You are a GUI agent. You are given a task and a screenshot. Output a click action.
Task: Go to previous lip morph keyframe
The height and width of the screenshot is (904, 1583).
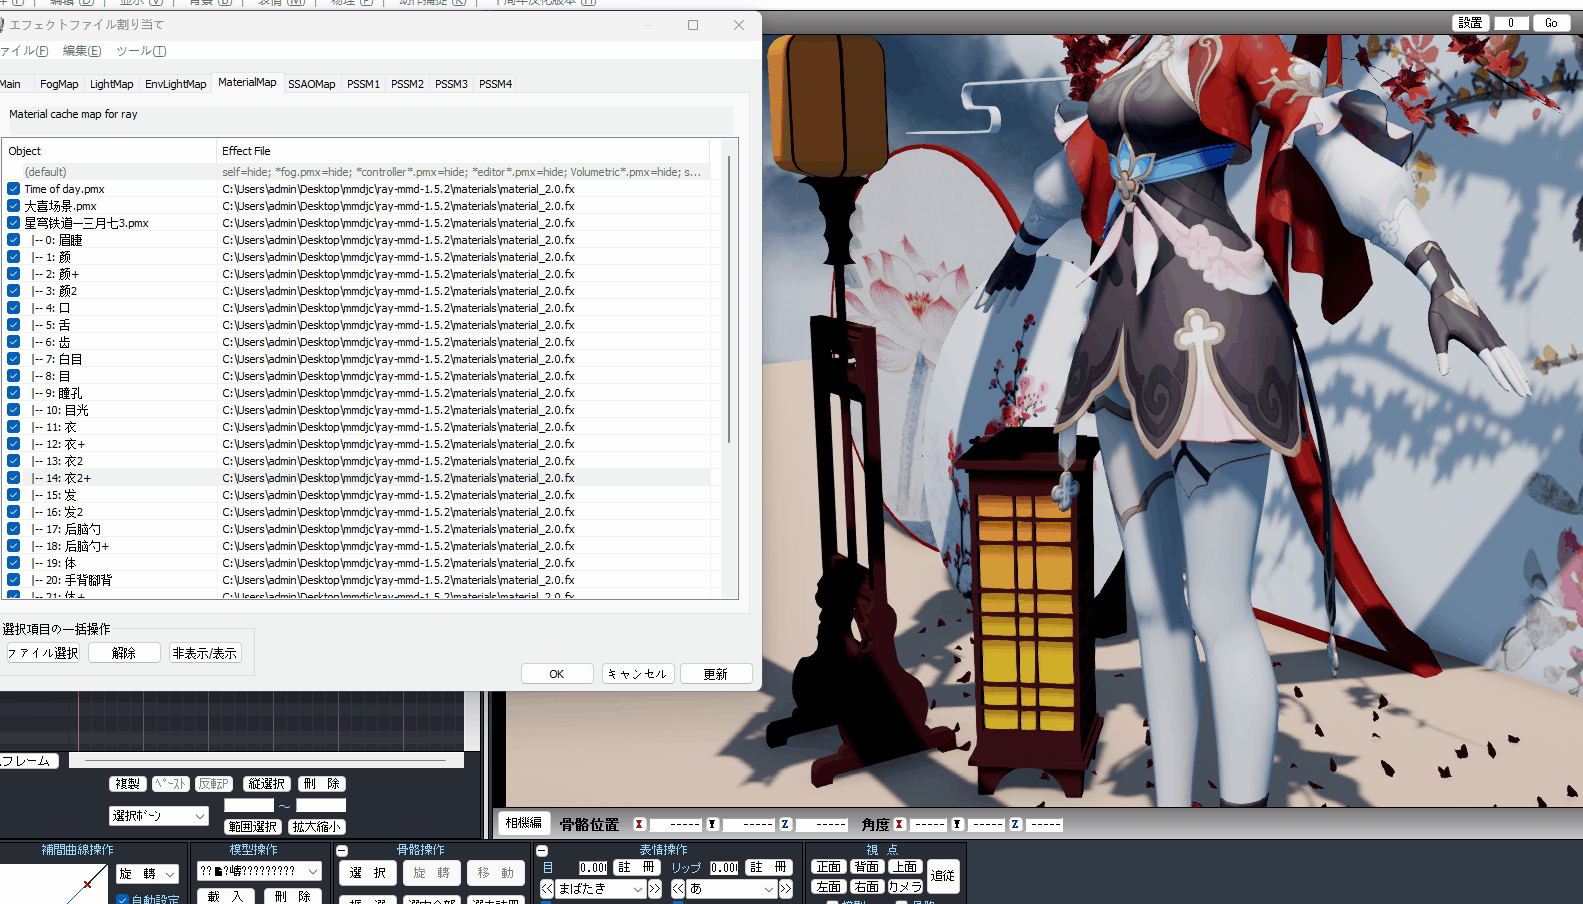678,888
